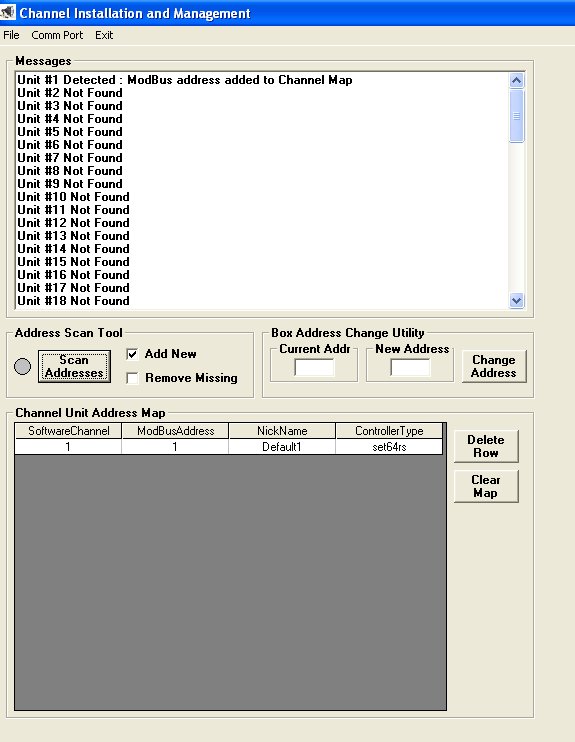Uncheck the Add New checkbox

[133, 354]
